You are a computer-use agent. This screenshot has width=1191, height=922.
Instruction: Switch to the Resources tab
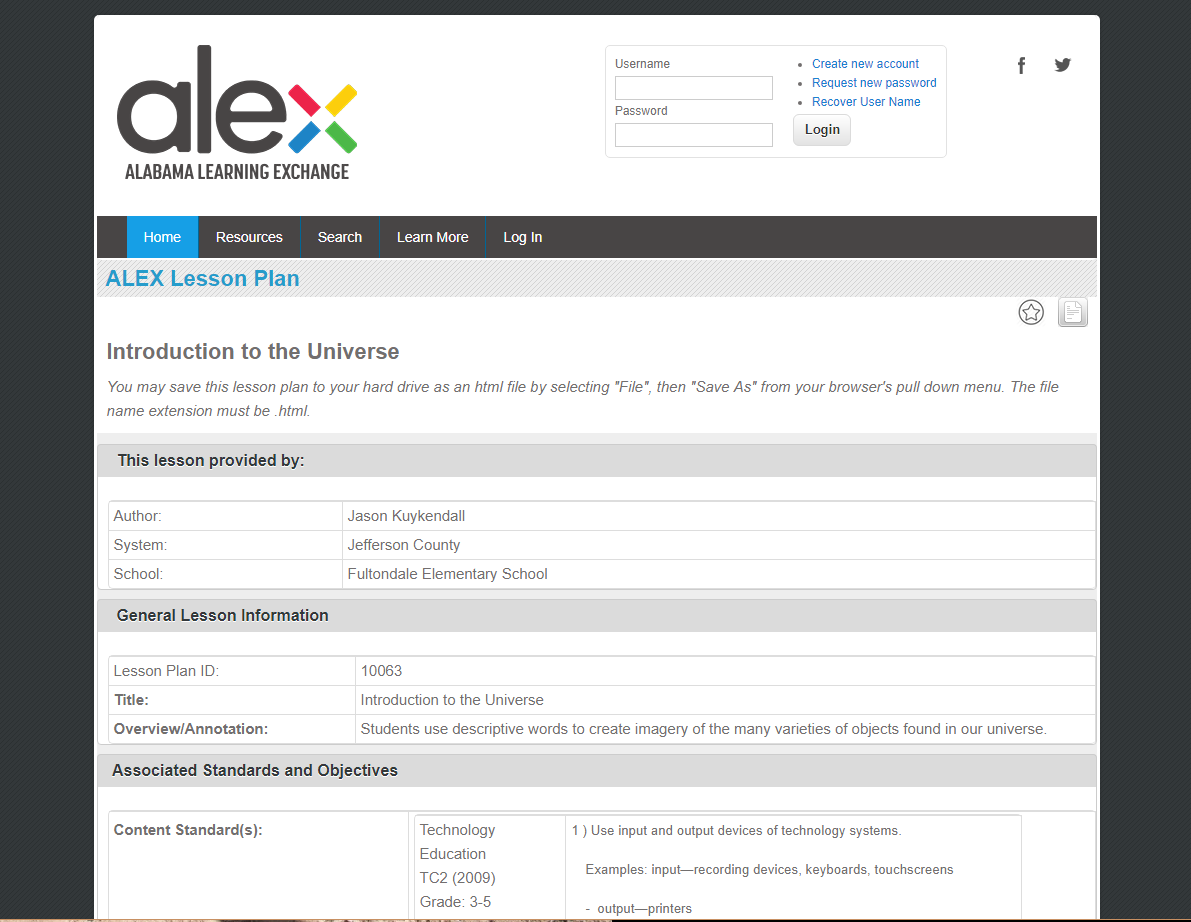[249, 237]
